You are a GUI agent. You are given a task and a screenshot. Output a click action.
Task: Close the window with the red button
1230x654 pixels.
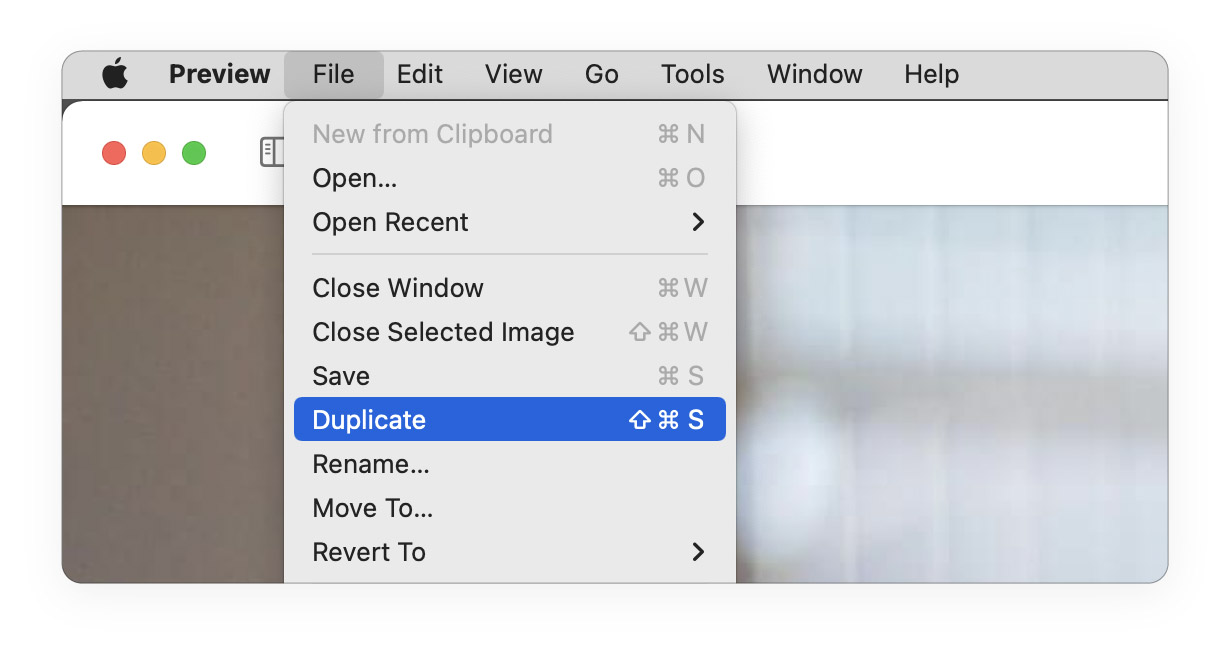(114, 153)
